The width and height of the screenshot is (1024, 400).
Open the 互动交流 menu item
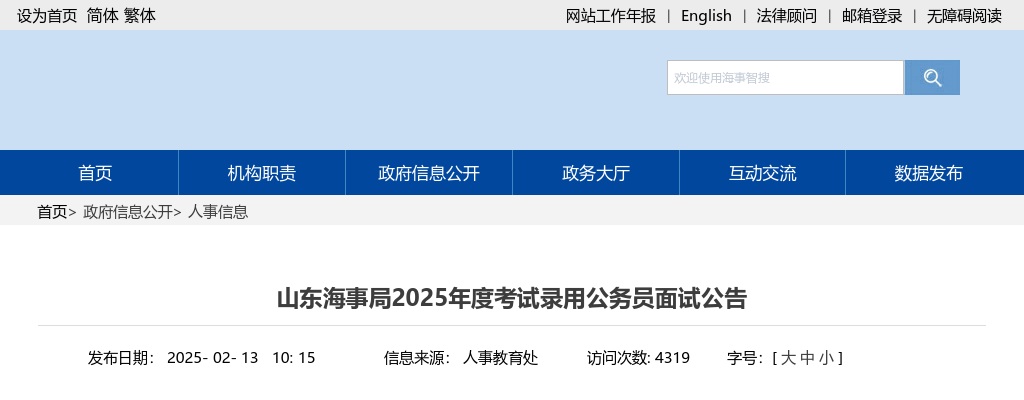(763, 173)
